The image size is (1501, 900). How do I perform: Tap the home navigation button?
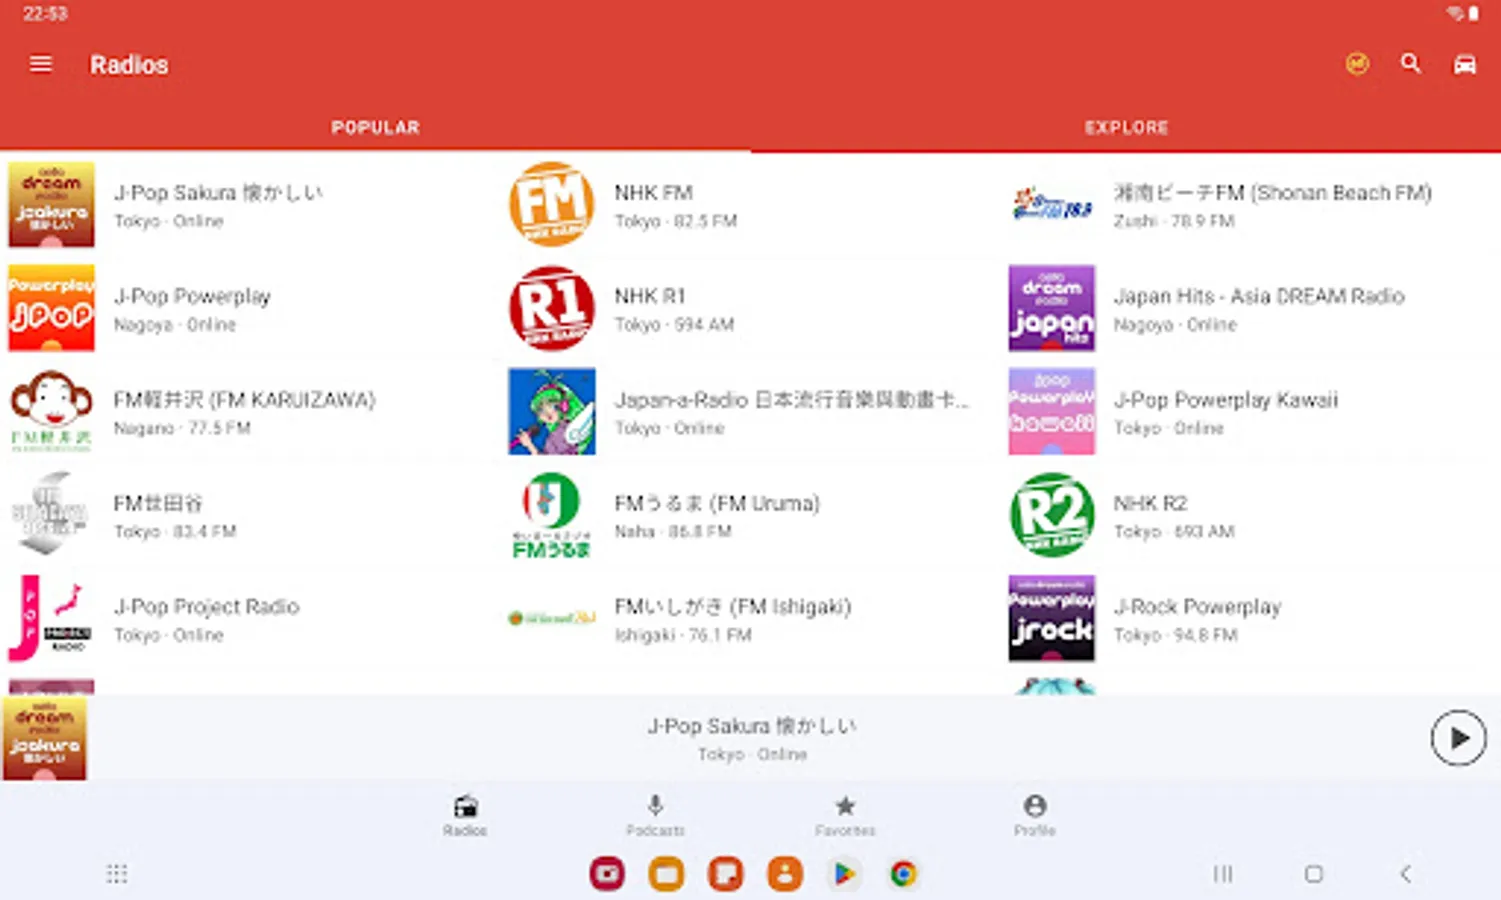point(1314,874)
